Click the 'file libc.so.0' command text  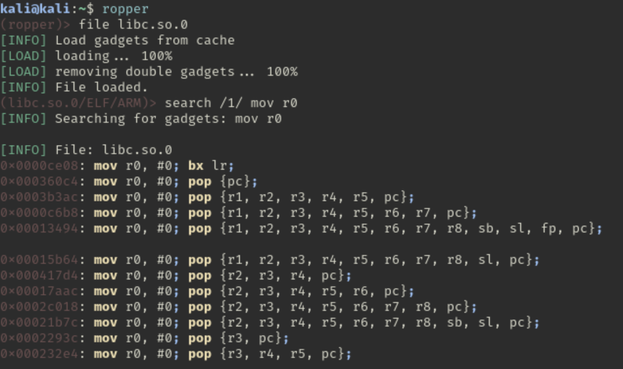click(x=133, y=25)
